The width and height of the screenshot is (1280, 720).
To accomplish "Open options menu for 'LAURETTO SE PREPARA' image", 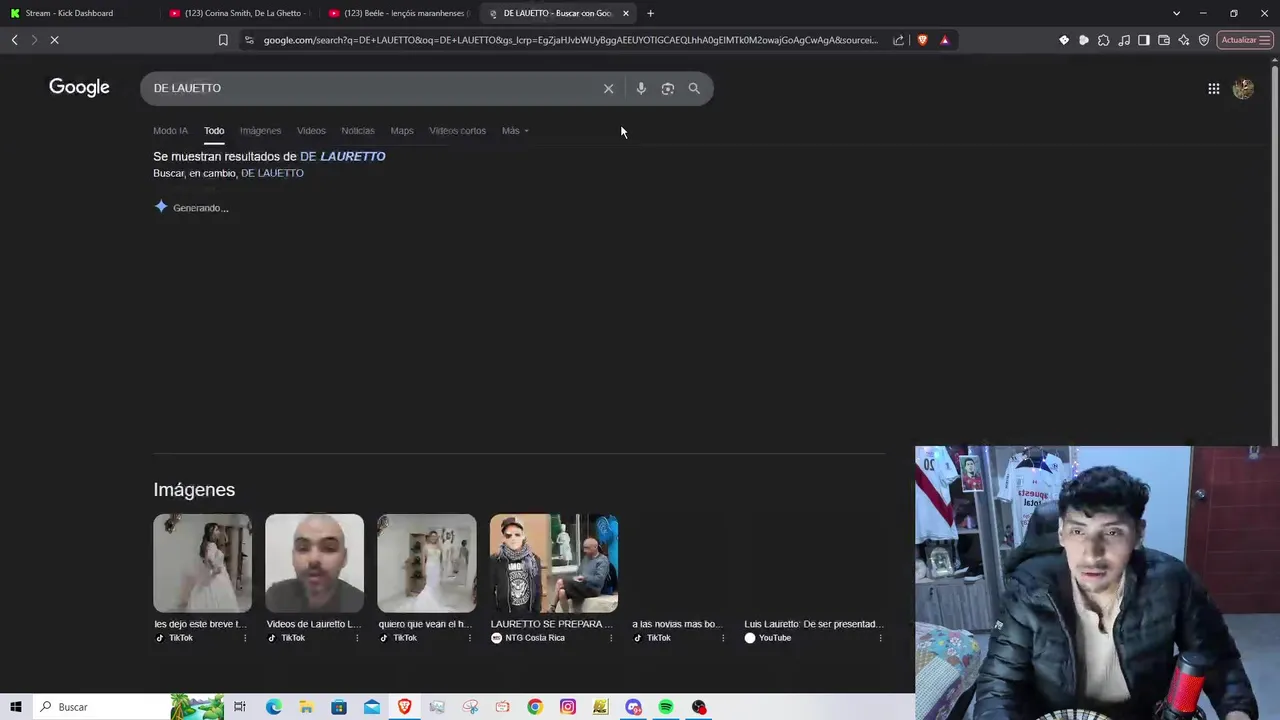I will pos(611,638).
